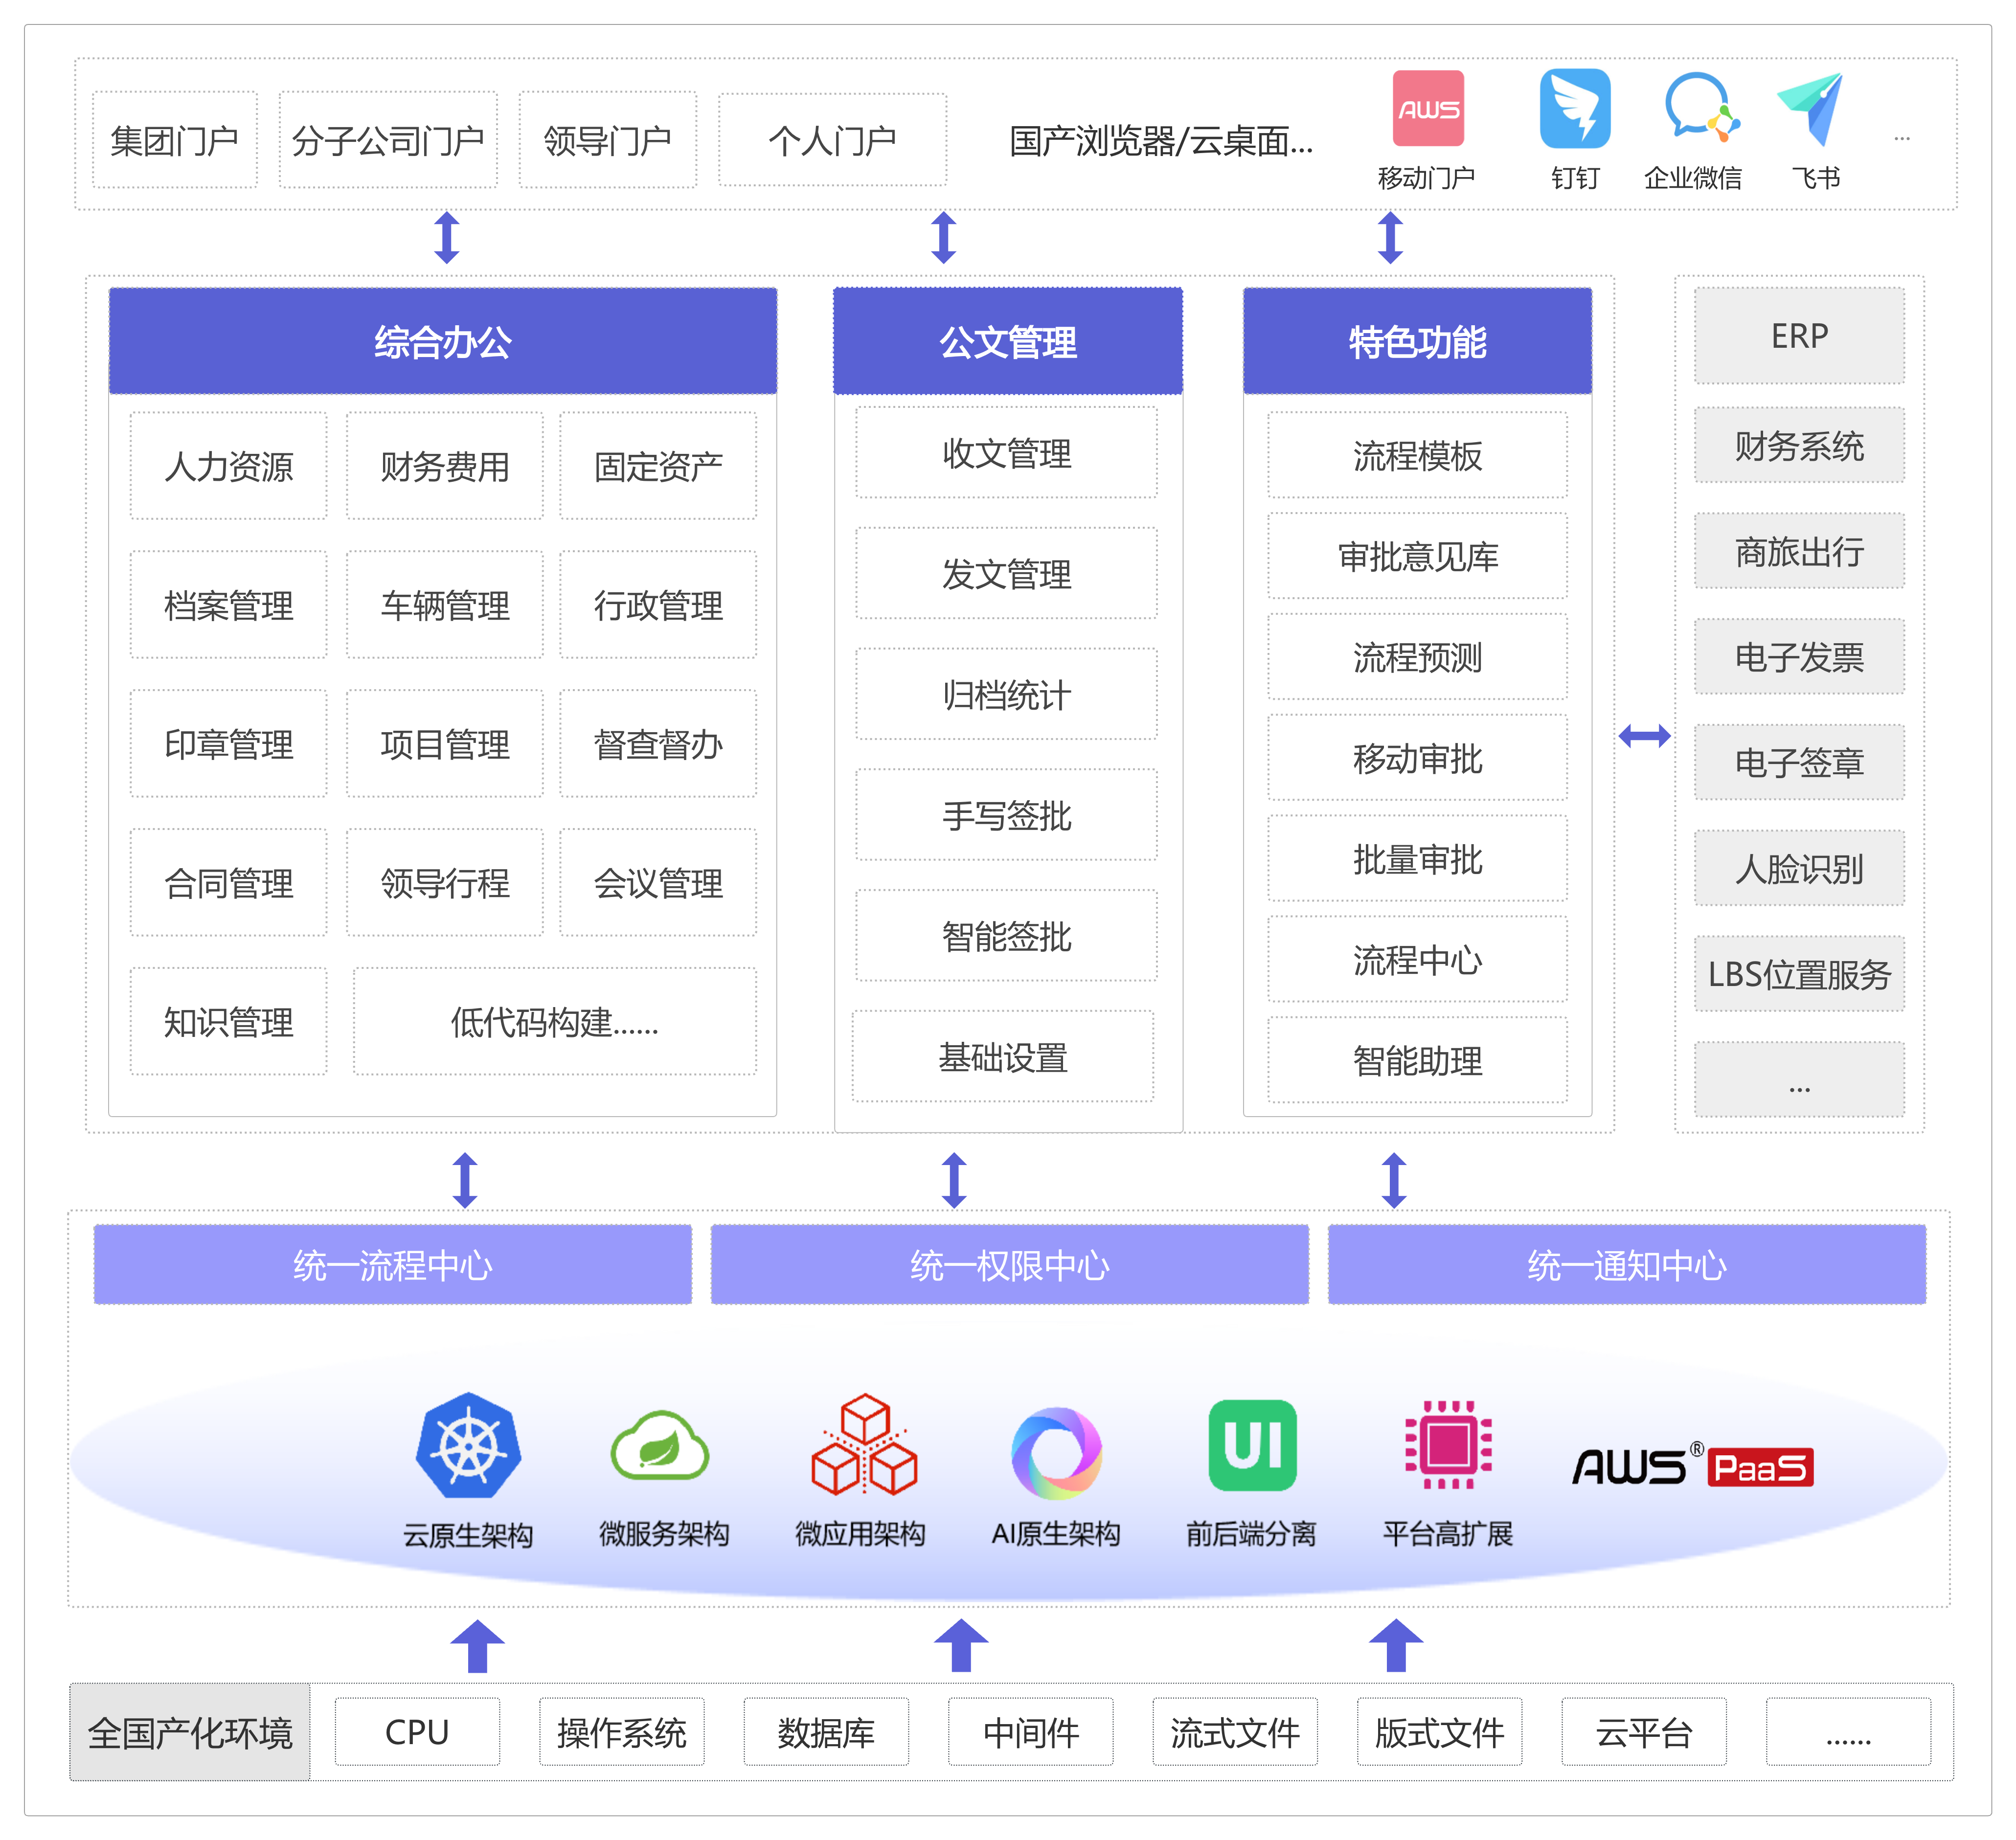Click the 收文管理 box
The width and height of the screenshot is (2016, 1840).
click(1007, 453)
